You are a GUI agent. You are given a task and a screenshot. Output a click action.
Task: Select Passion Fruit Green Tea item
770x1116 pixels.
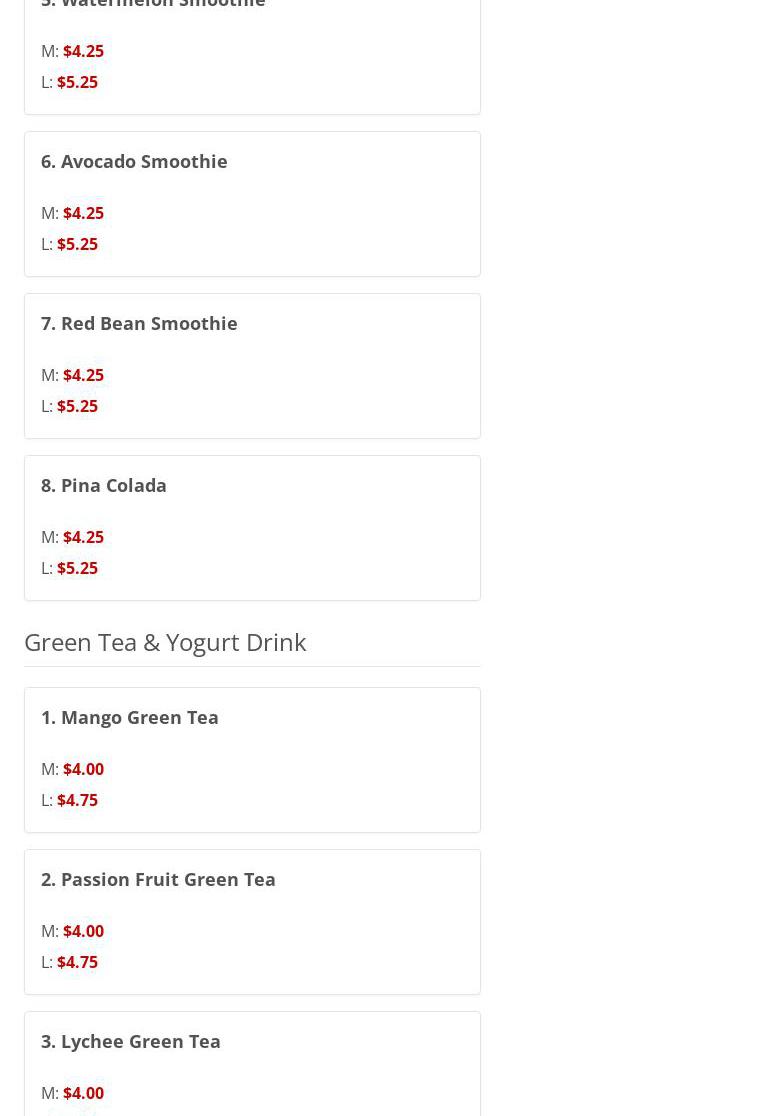252,922
